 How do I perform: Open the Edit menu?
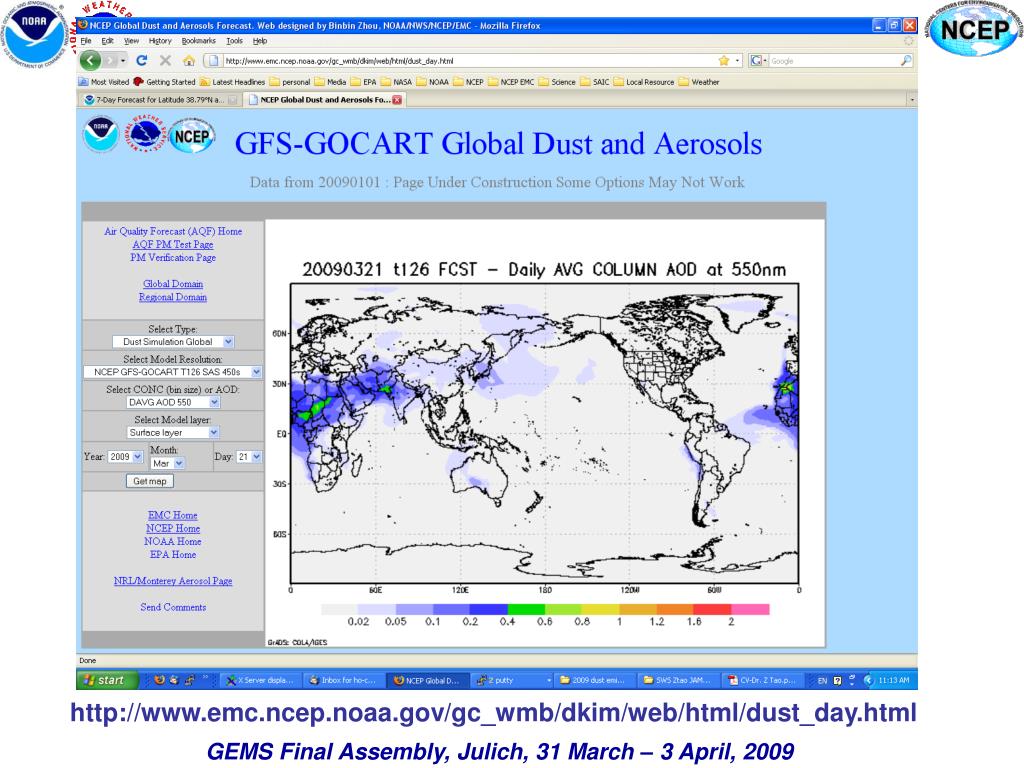[x=107, y=40]
